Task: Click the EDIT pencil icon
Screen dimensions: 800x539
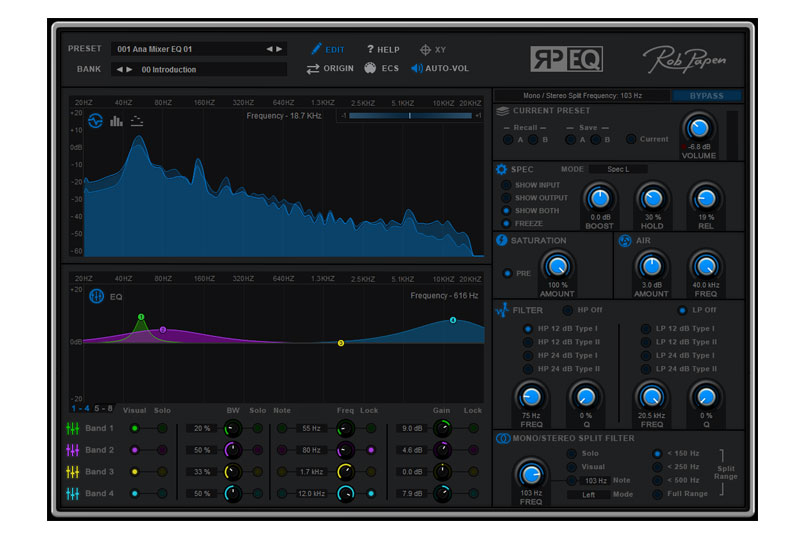Action: (316, 49)
